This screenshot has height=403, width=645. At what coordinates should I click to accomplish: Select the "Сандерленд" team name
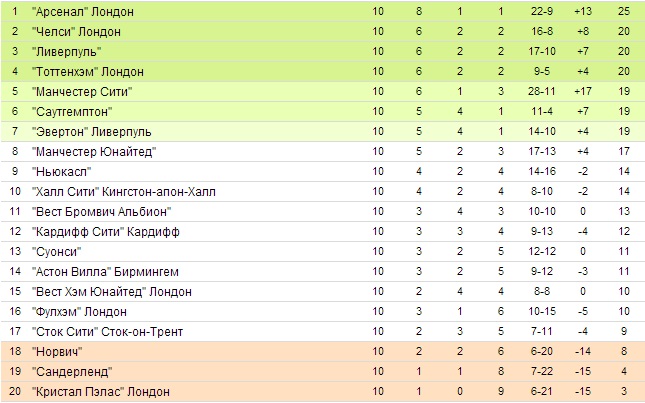pyautogui.click(x=72, y=372)
